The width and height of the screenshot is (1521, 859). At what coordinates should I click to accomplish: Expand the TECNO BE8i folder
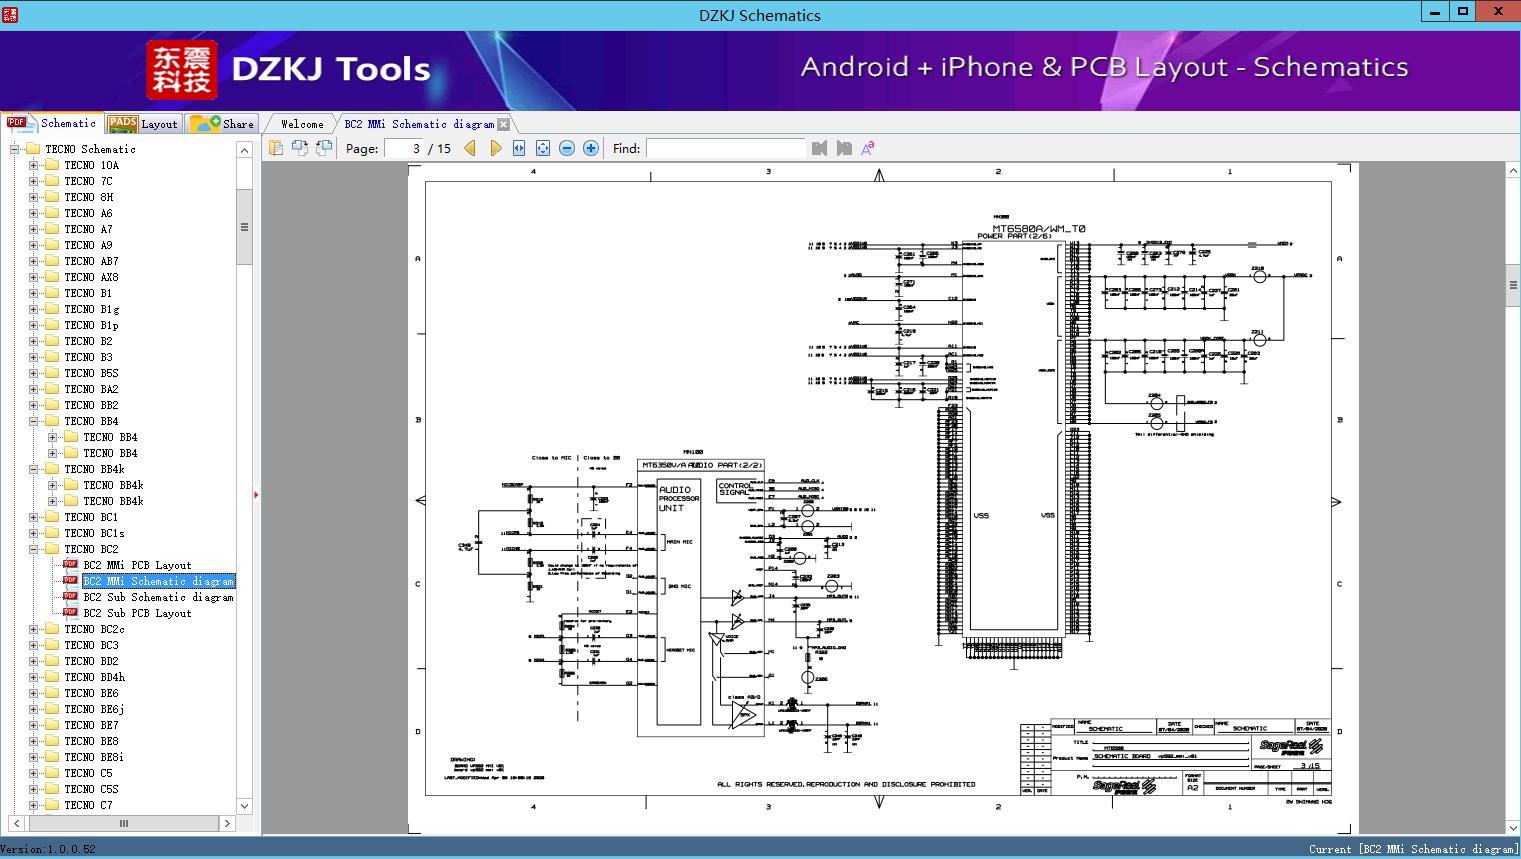click(x=34, y=757)
